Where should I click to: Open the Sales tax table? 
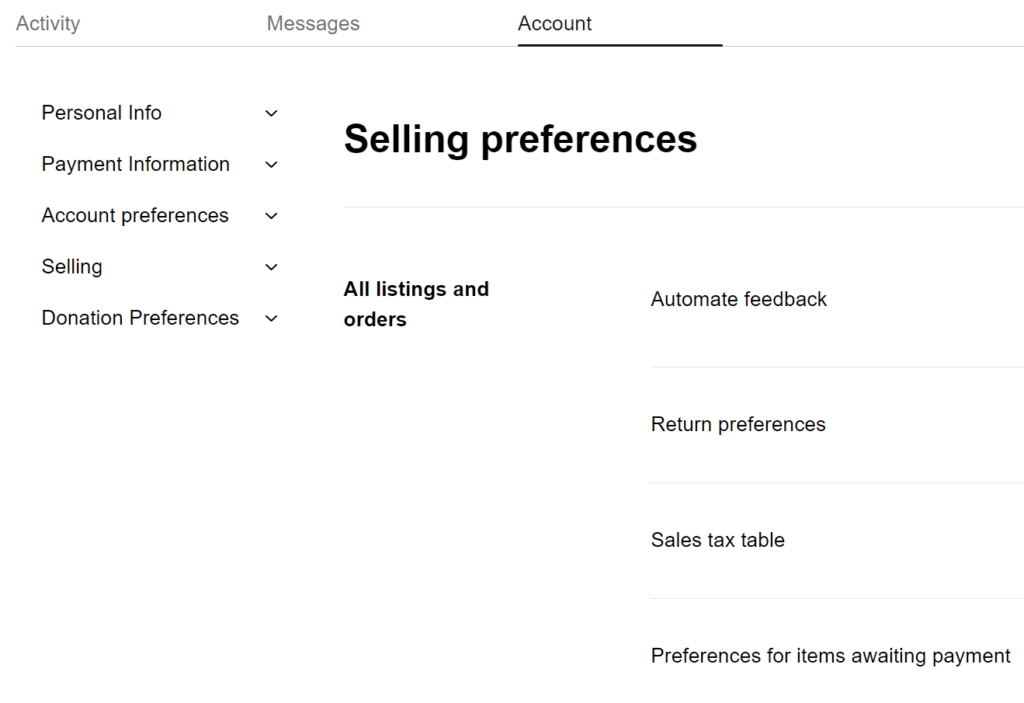pyautogui.click(x=717, y=540)
